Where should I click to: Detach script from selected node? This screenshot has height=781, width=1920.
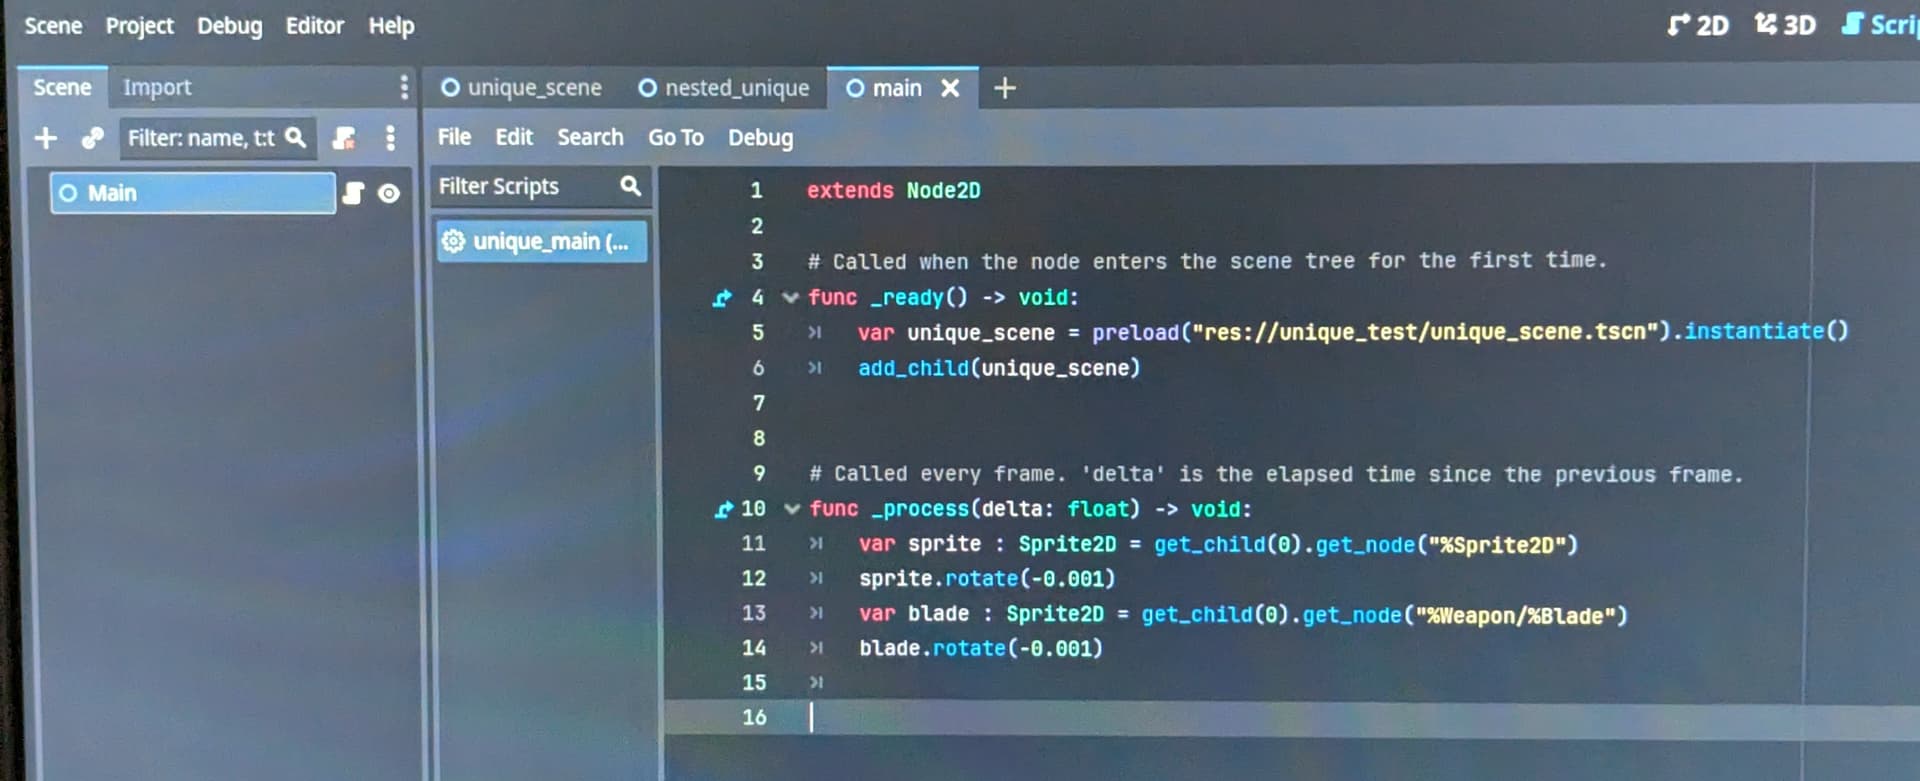click(x=344, y=137)
